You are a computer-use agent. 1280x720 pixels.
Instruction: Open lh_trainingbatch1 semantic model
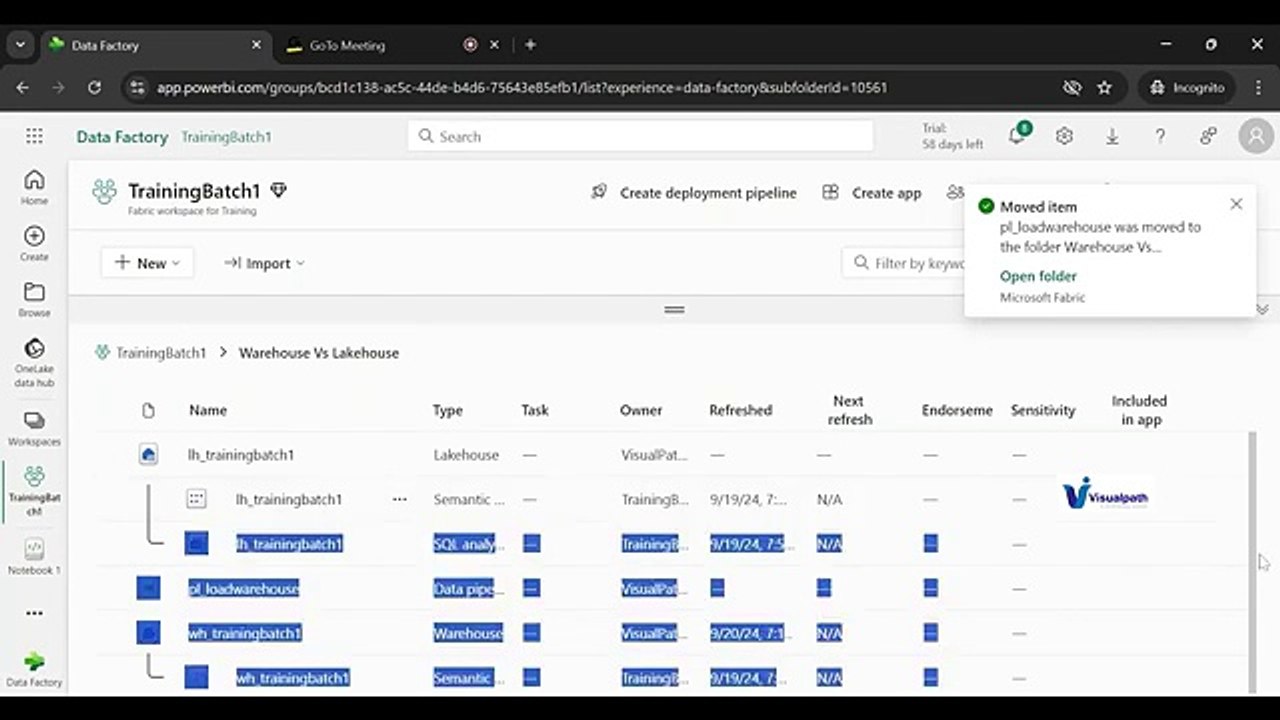[289, 499]
